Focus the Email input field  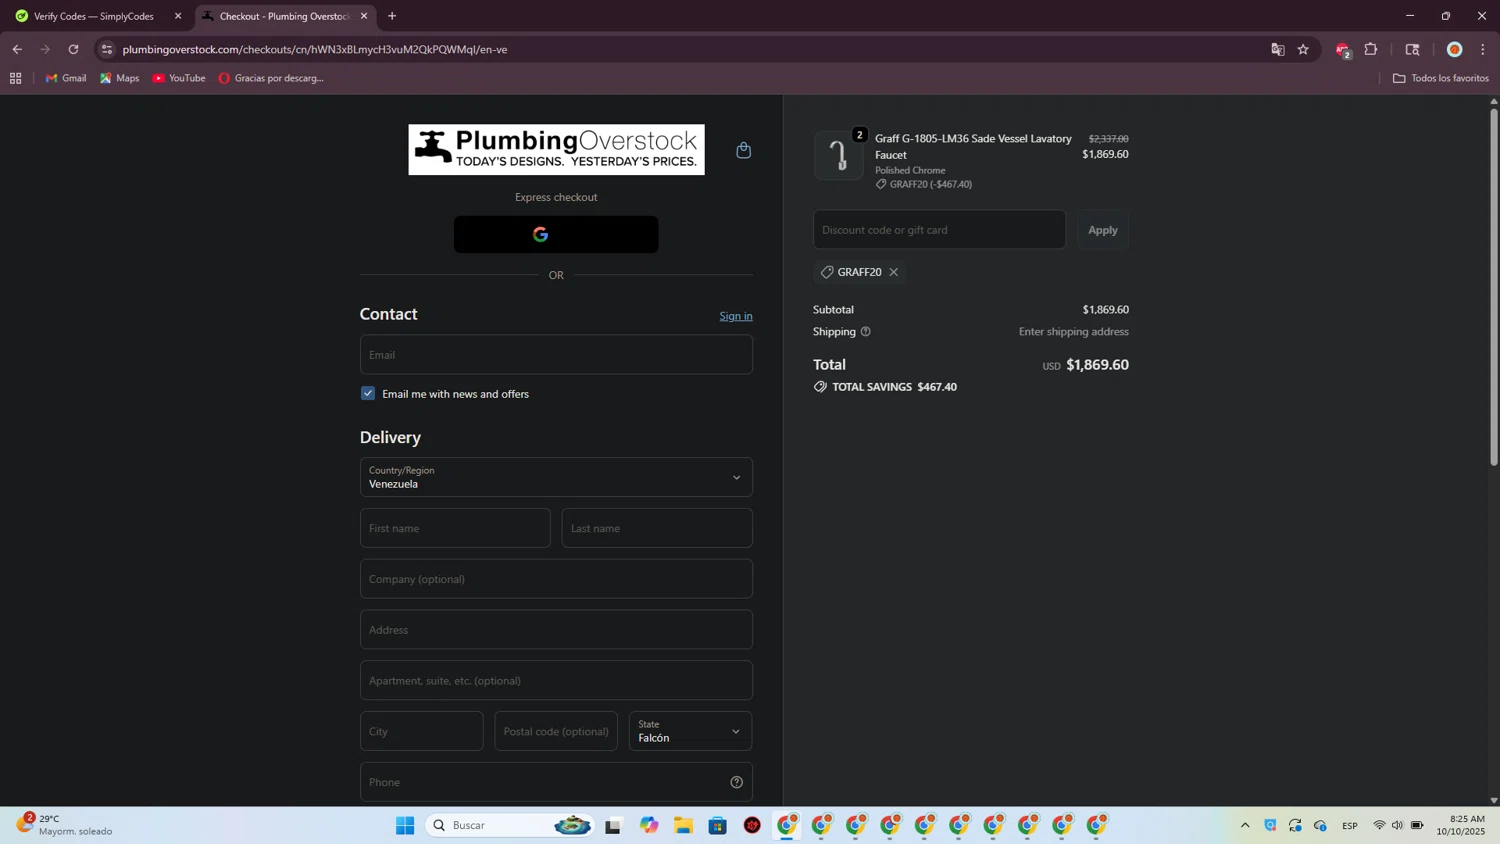pos(556,355)
